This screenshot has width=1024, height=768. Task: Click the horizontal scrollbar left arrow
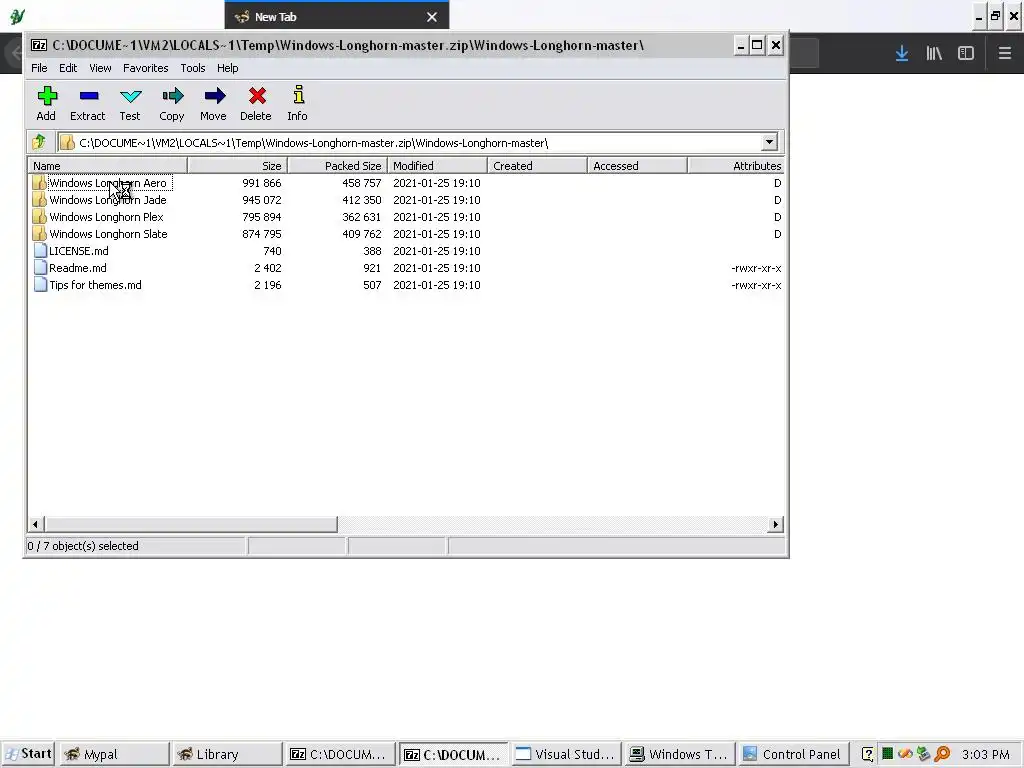click(36, 524)
